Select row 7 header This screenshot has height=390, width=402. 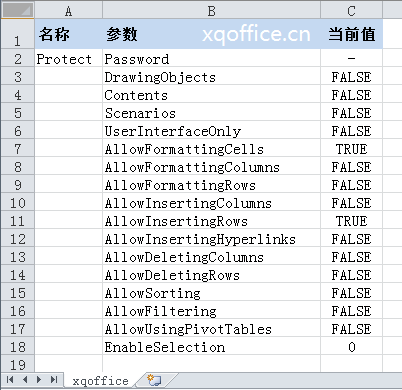click(x=18, y=149)
